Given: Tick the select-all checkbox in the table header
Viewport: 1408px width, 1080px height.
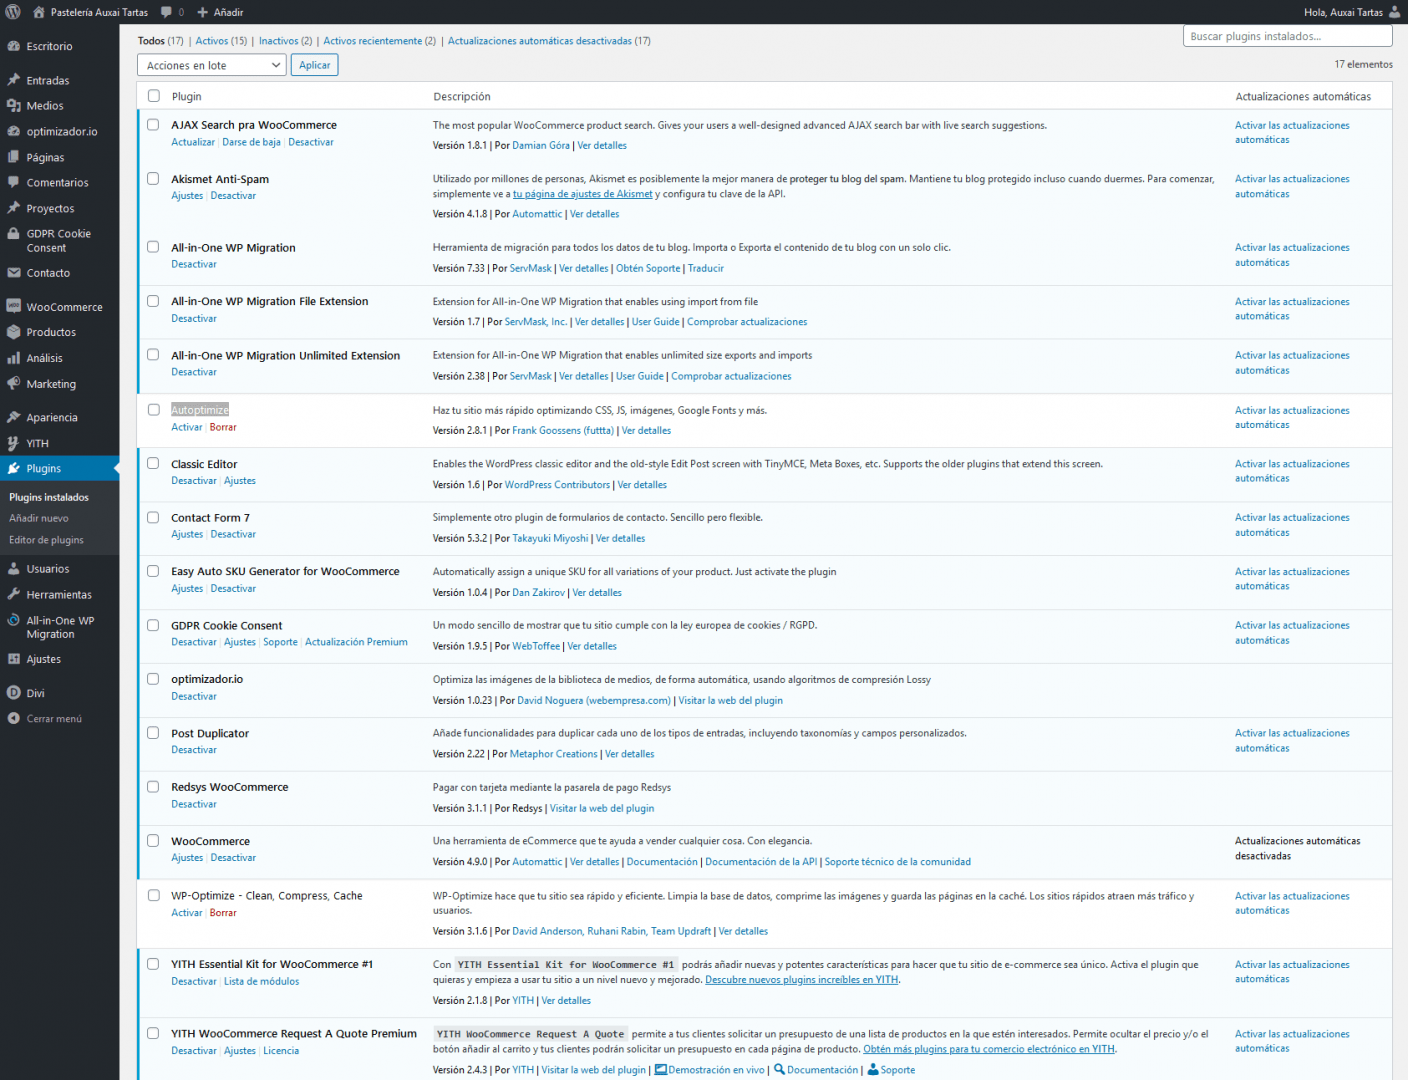Looking at the screenshot, I should click(153, 96).
